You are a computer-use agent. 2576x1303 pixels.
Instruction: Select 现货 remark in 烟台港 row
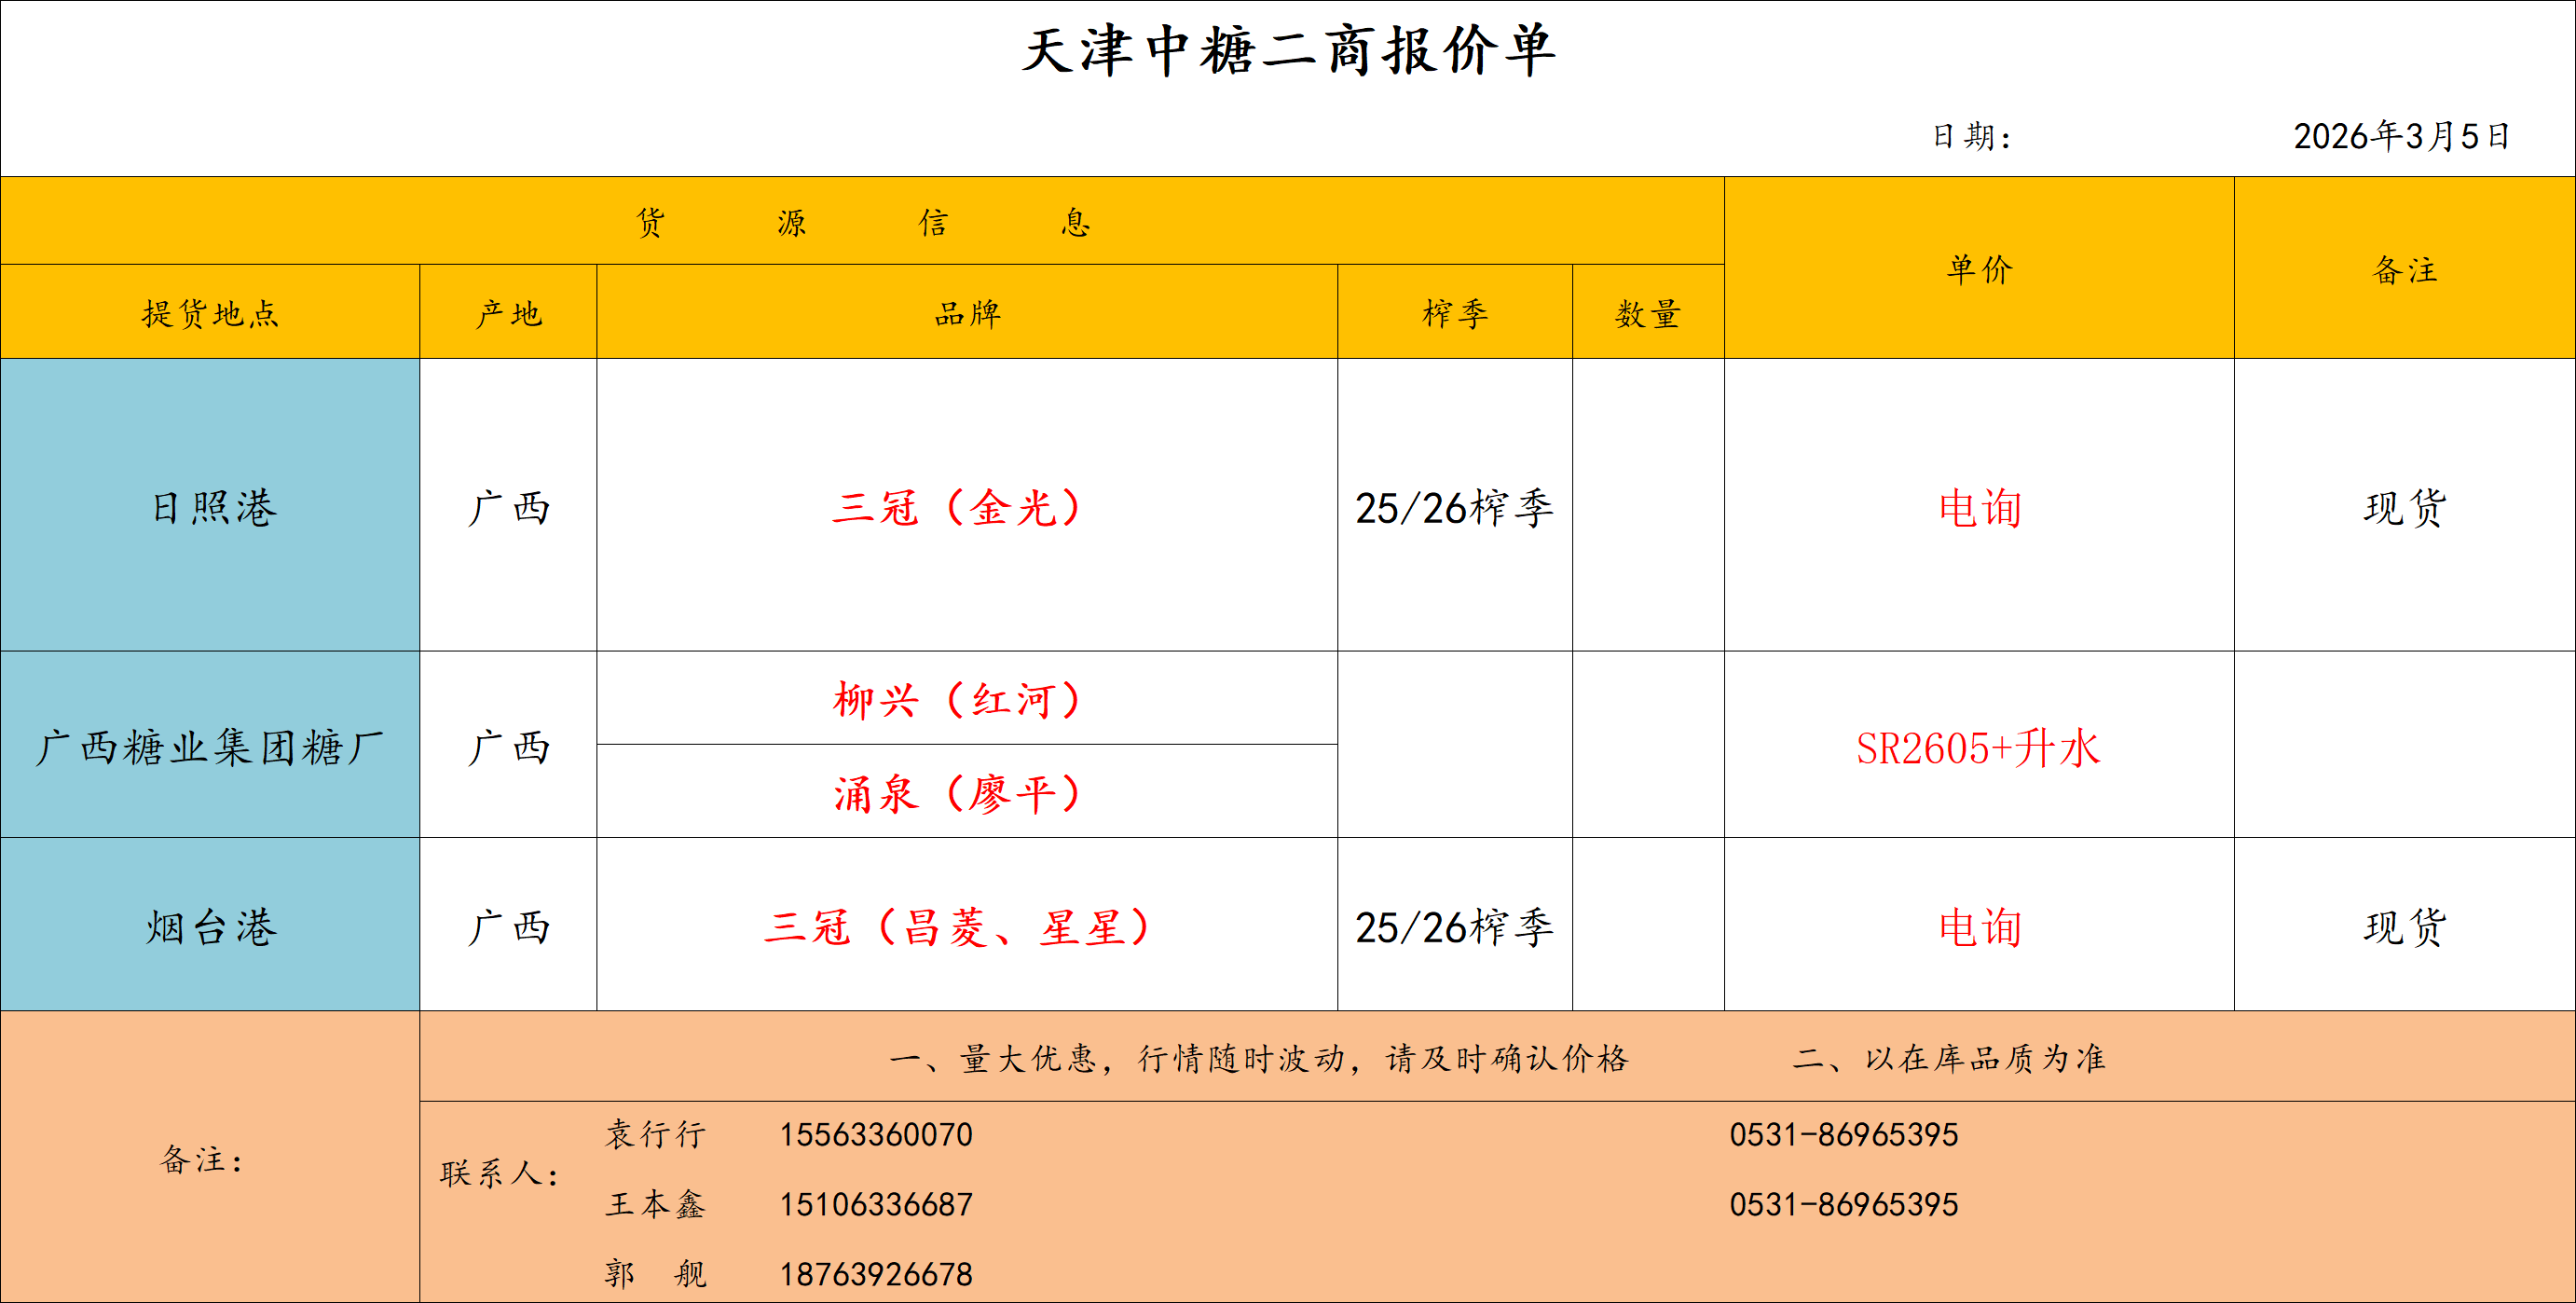(2404, 926)
